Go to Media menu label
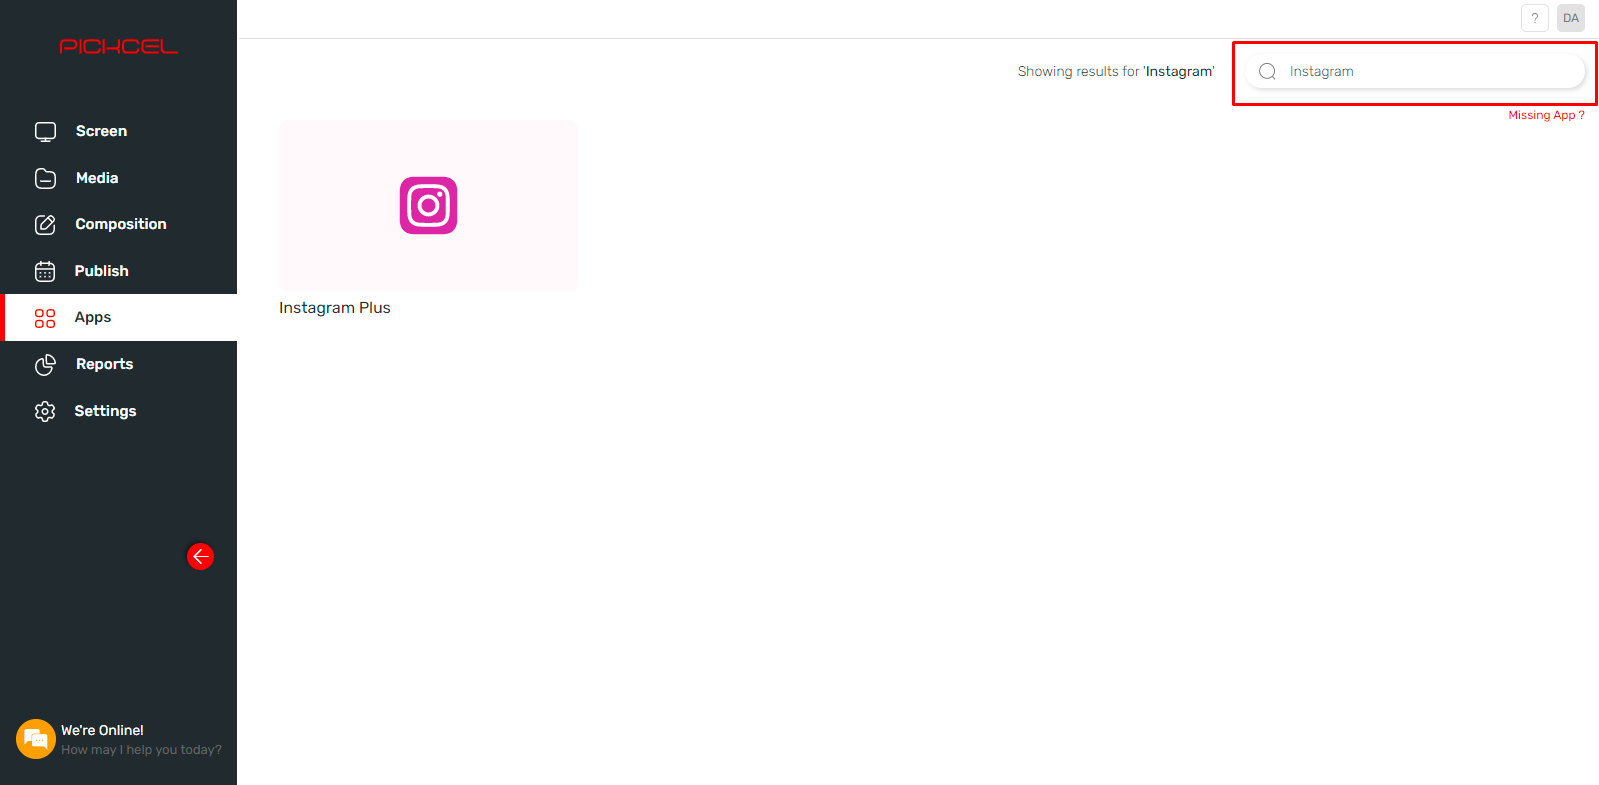The width and height of the screenshot is (1599, 785). [97, 178]
